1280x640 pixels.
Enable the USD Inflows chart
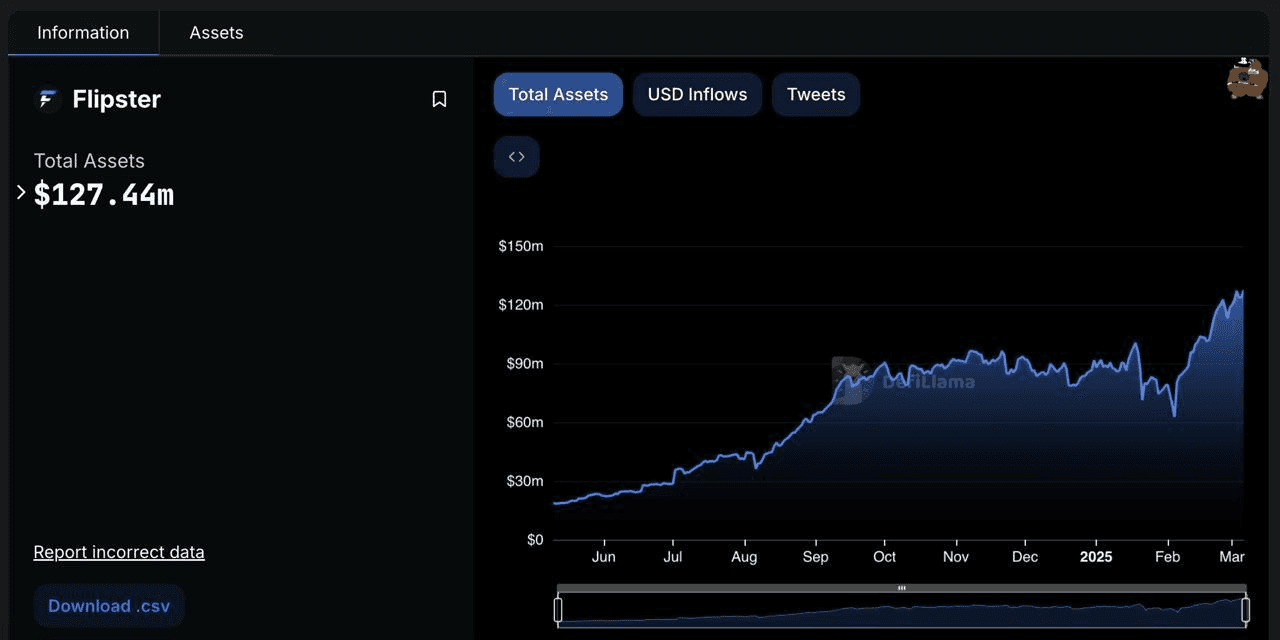coord(697,95)
